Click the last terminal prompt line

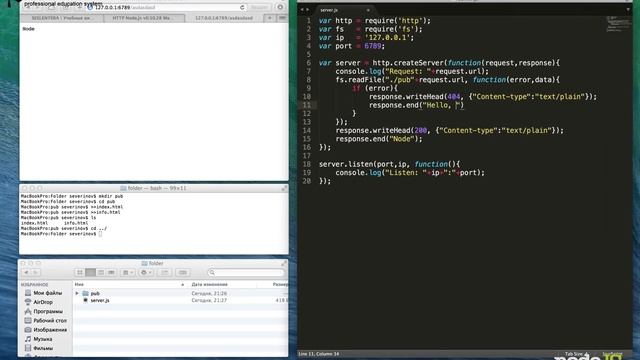click(61, 234)
